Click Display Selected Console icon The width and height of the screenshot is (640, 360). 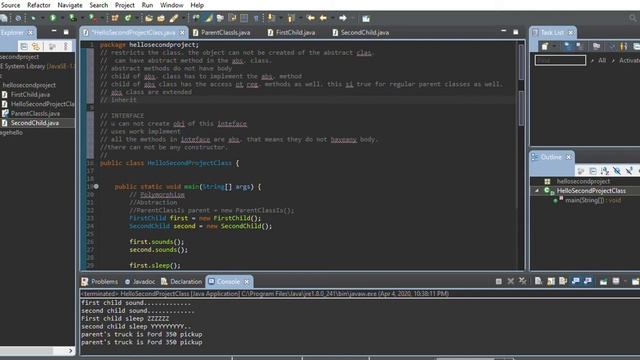click(616, 281)
